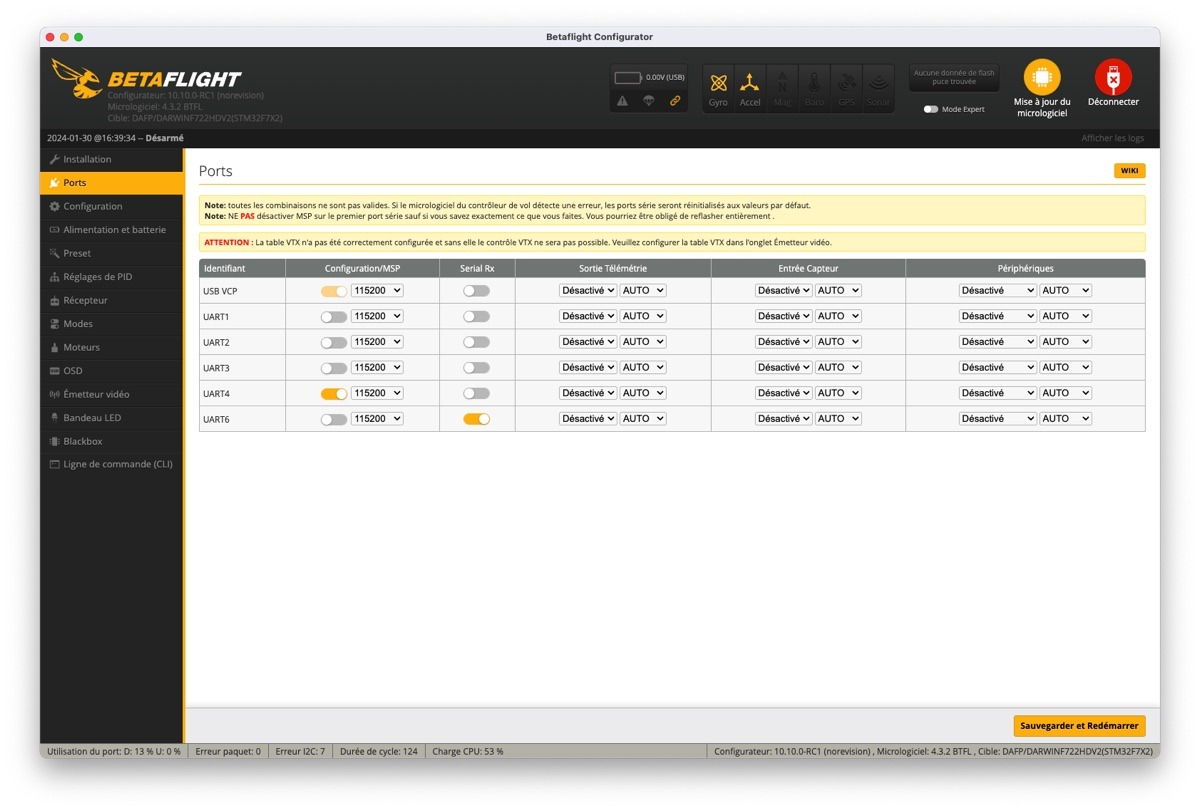Image resolution: width=1200 pixels, height=811 pixels.
Task: Click the OSD sidebar icon
Action: 55,371
